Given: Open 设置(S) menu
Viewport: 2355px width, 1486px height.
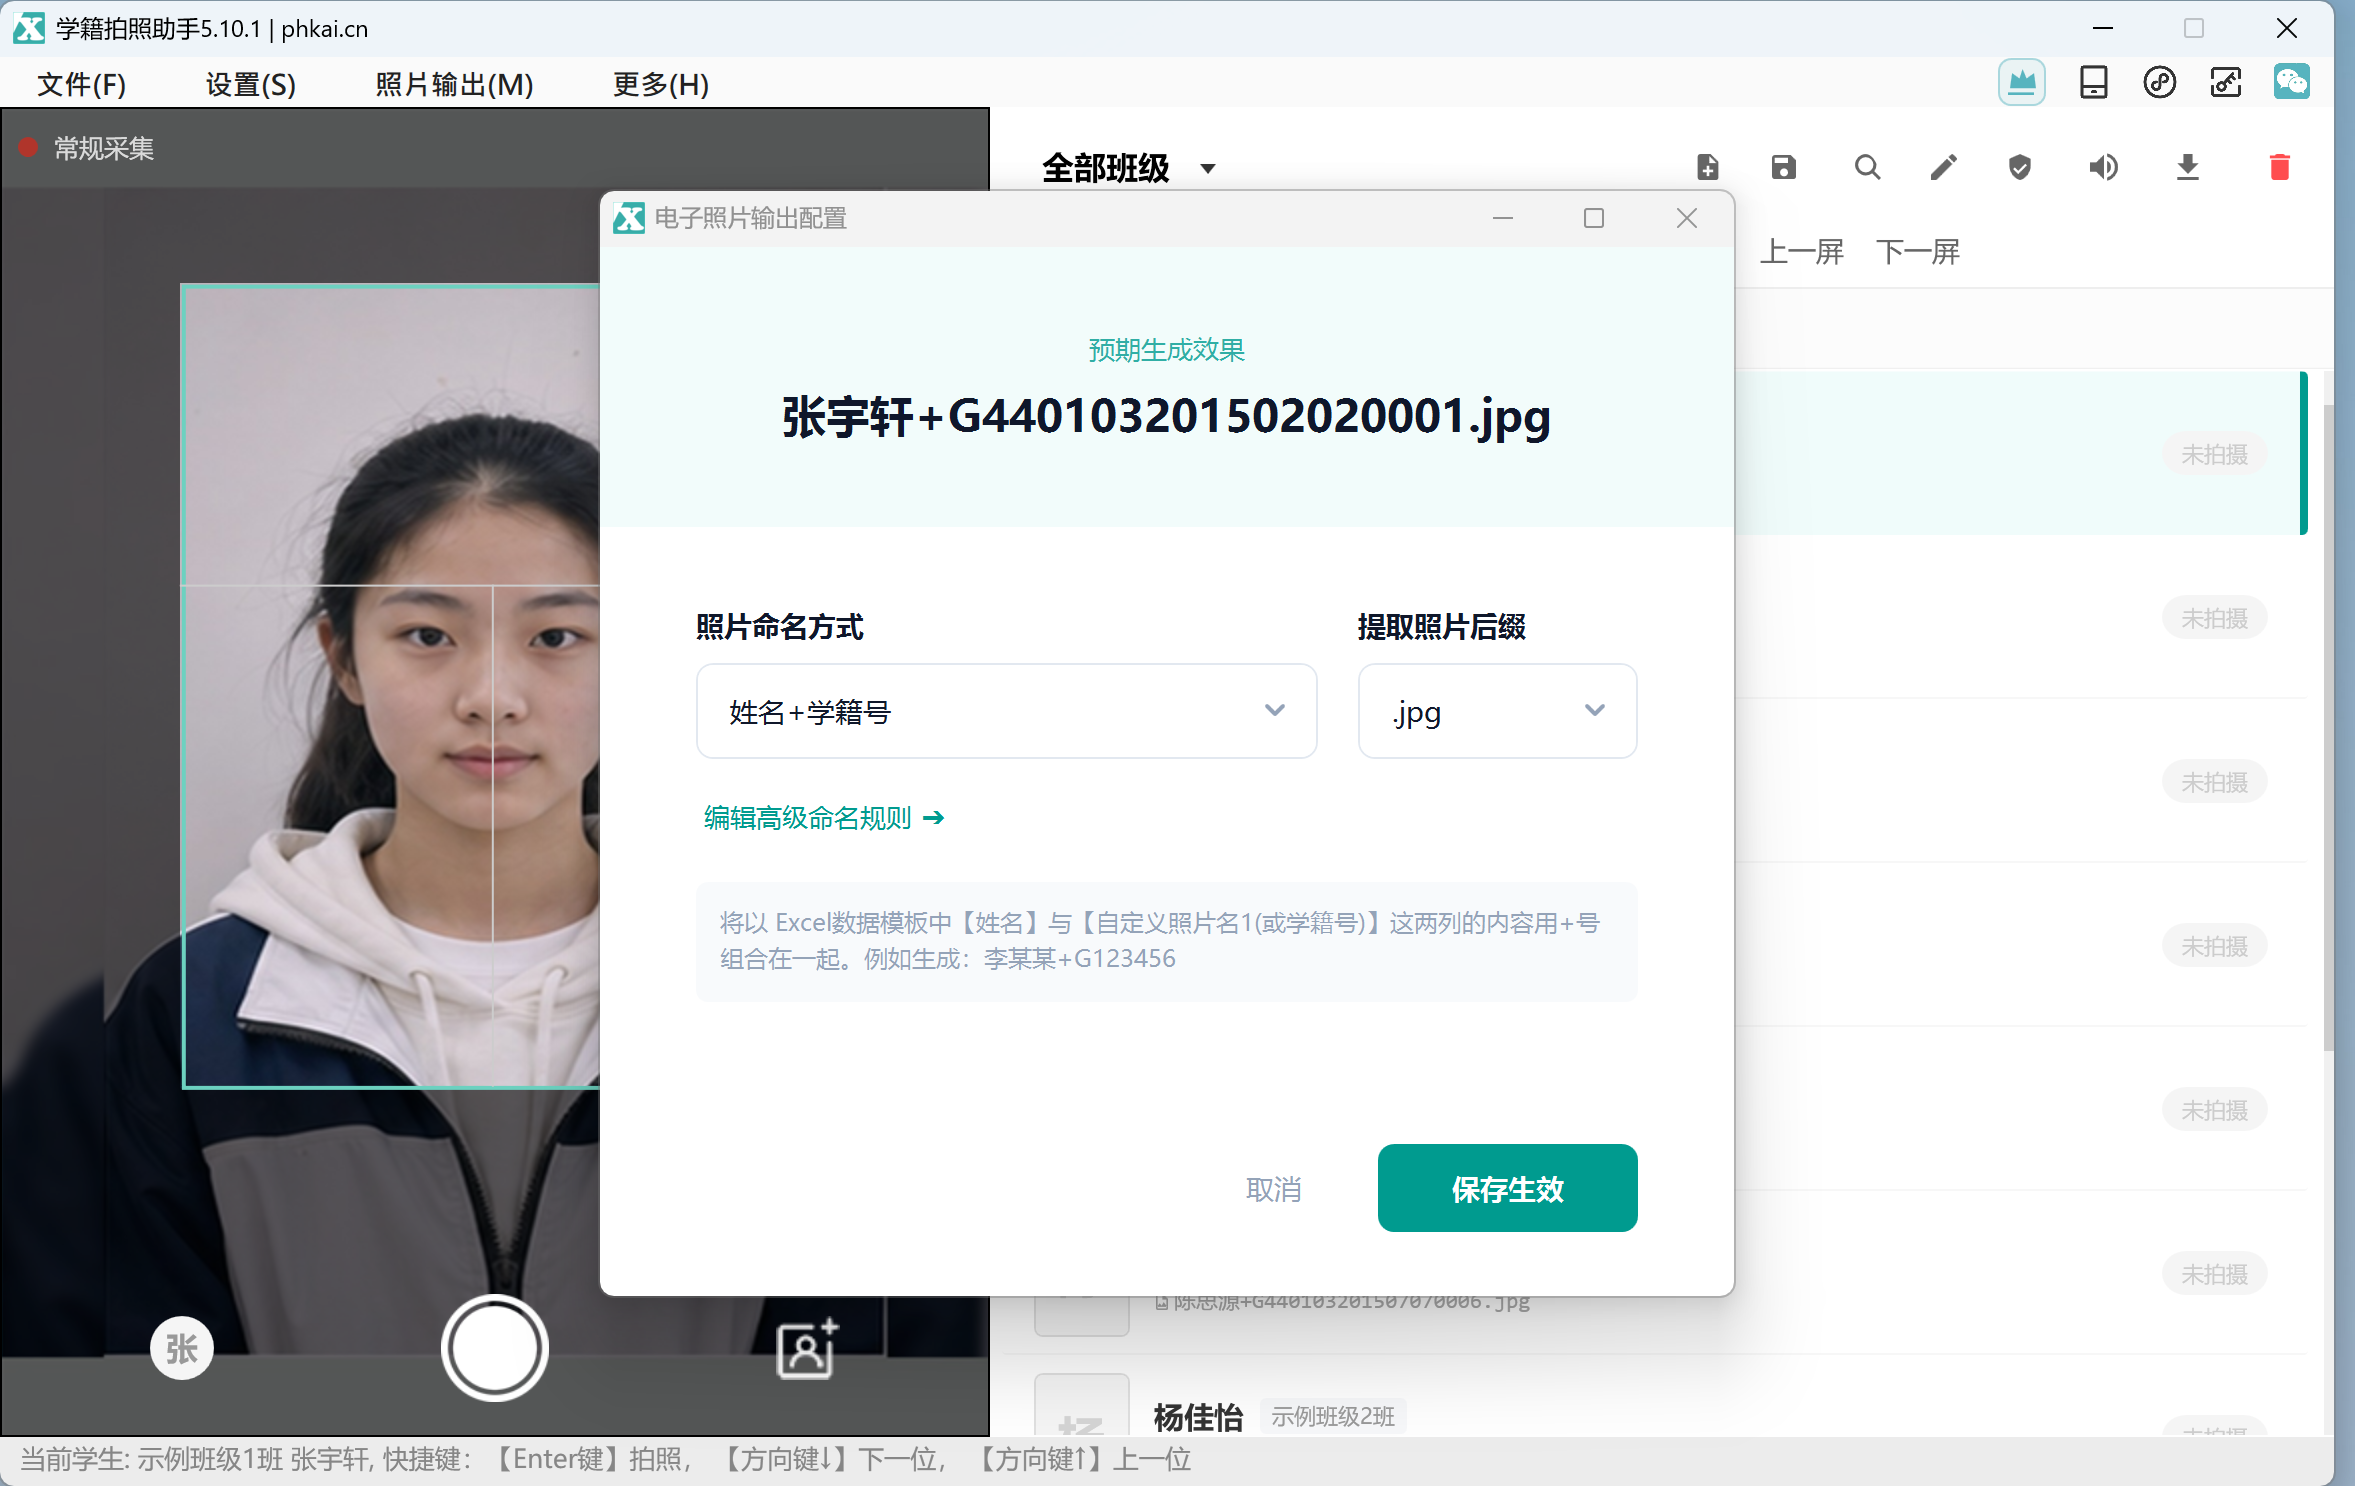Looking at the screenshot, I should 250,84.
